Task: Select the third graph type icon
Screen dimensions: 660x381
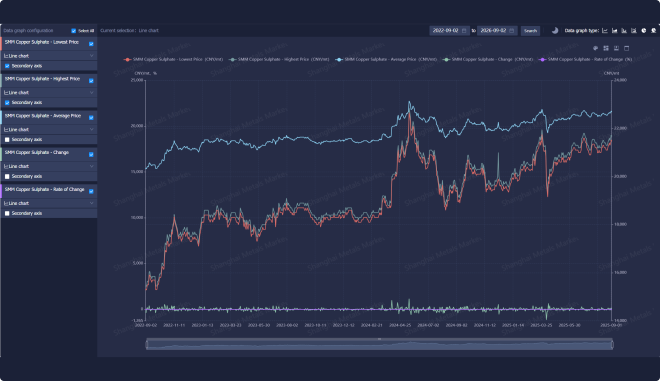Action: coord(624,30)
